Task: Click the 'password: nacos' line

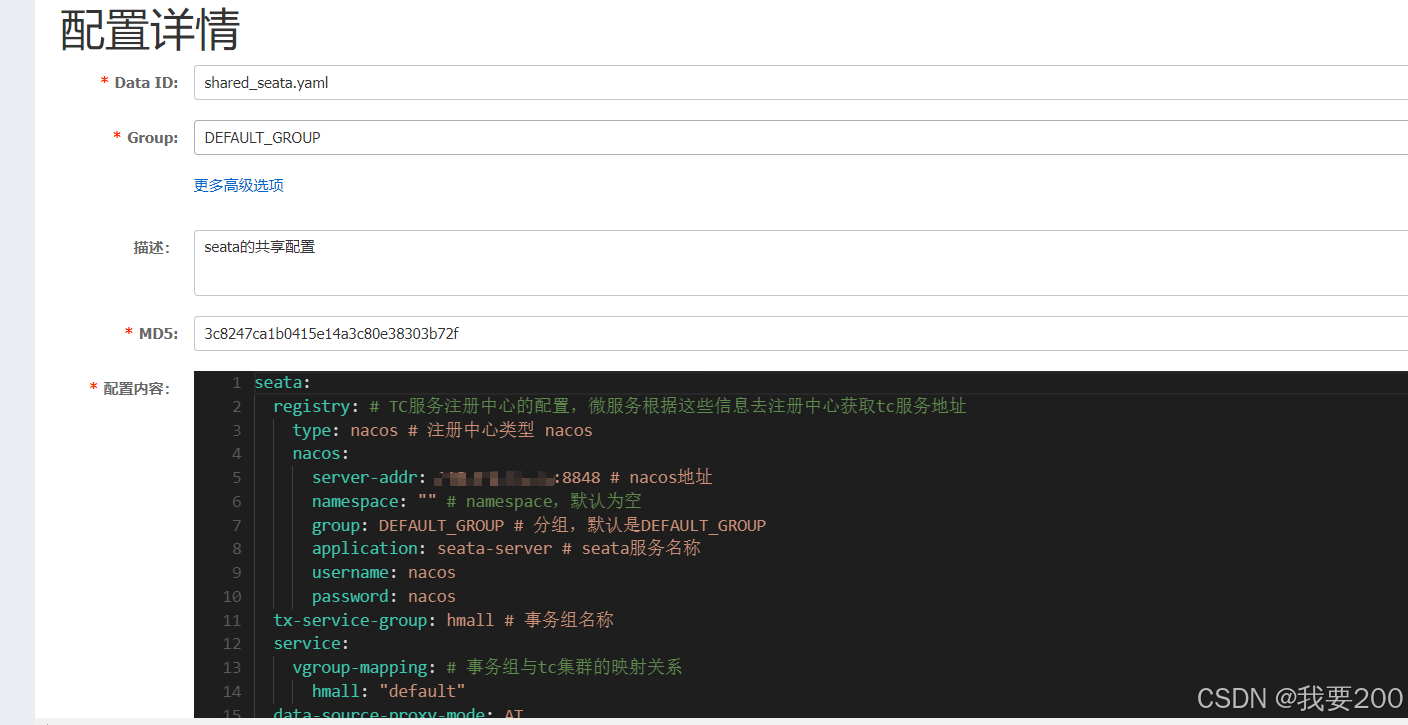Action: pos(384,596)
